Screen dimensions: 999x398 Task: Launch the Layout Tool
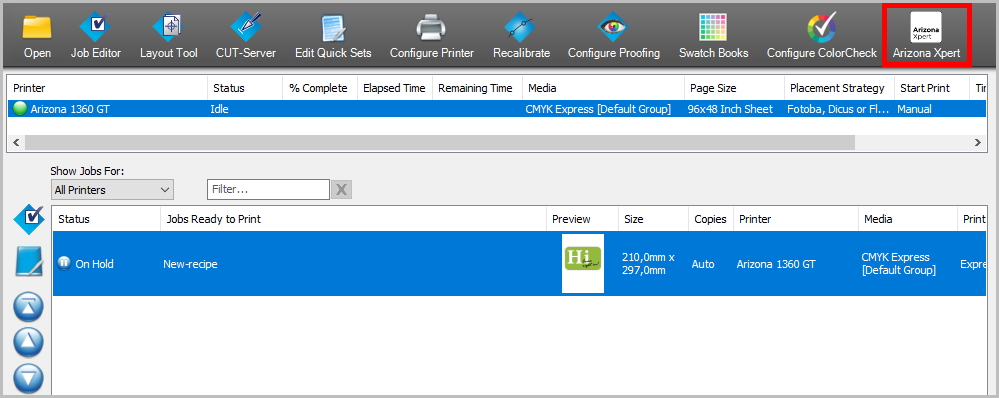tap(169, 36)
